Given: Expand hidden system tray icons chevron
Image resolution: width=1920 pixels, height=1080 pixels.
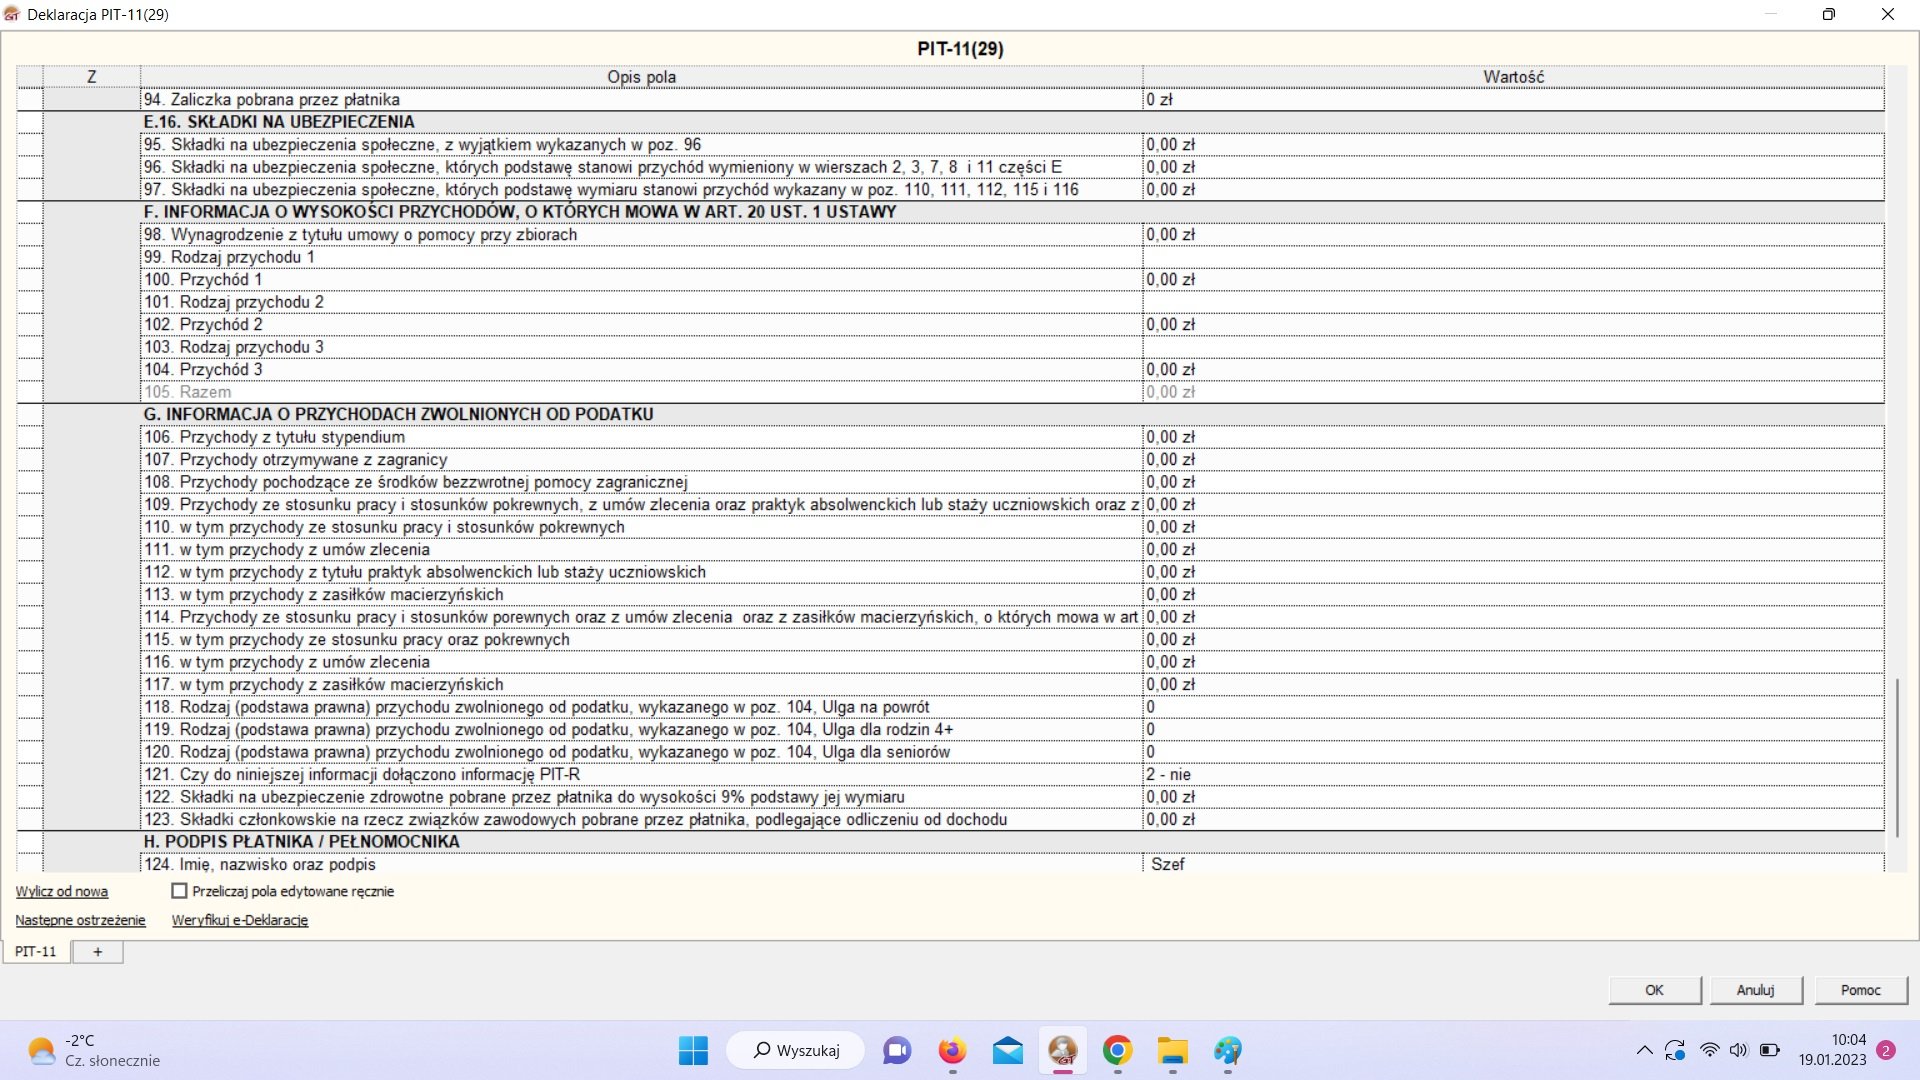Looking at the screenshot, I should [1644, 1050].
